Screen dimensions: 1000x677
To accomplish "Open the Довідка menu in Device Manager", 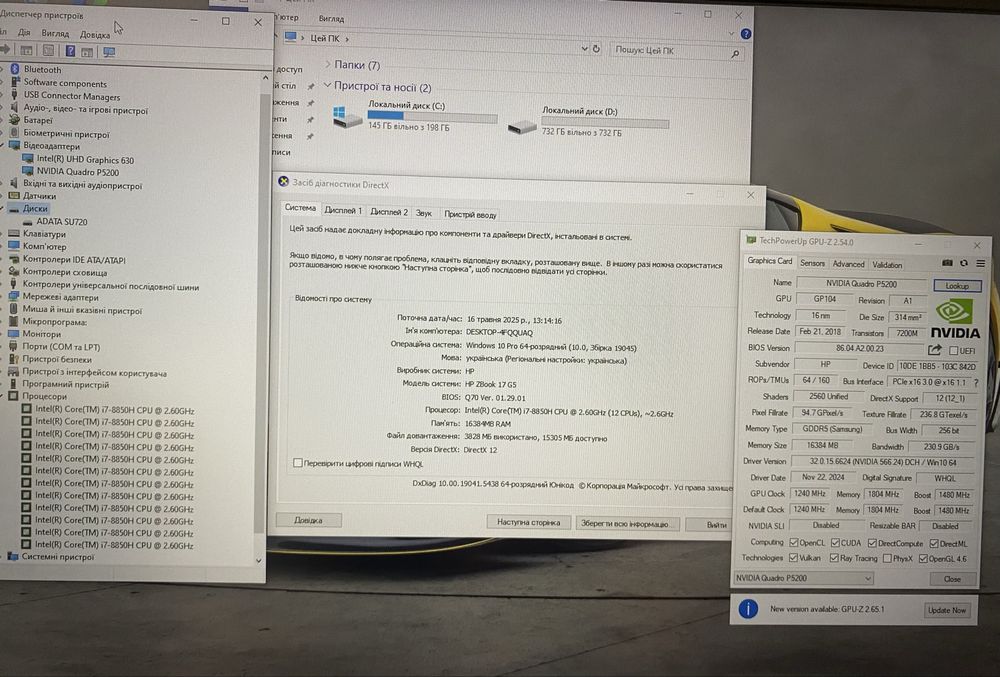I will pyautogui.click(x=95, y=34).
